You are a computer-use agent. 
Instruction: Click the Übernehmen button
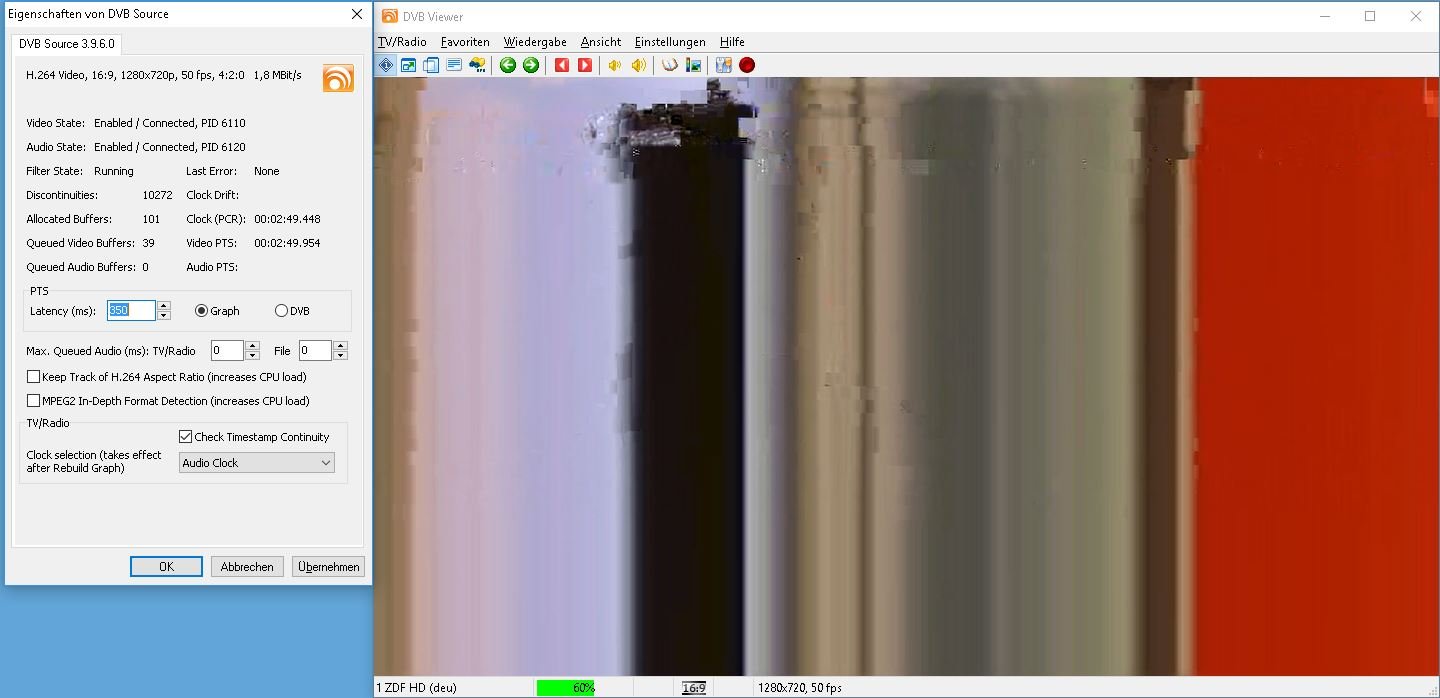328,567
